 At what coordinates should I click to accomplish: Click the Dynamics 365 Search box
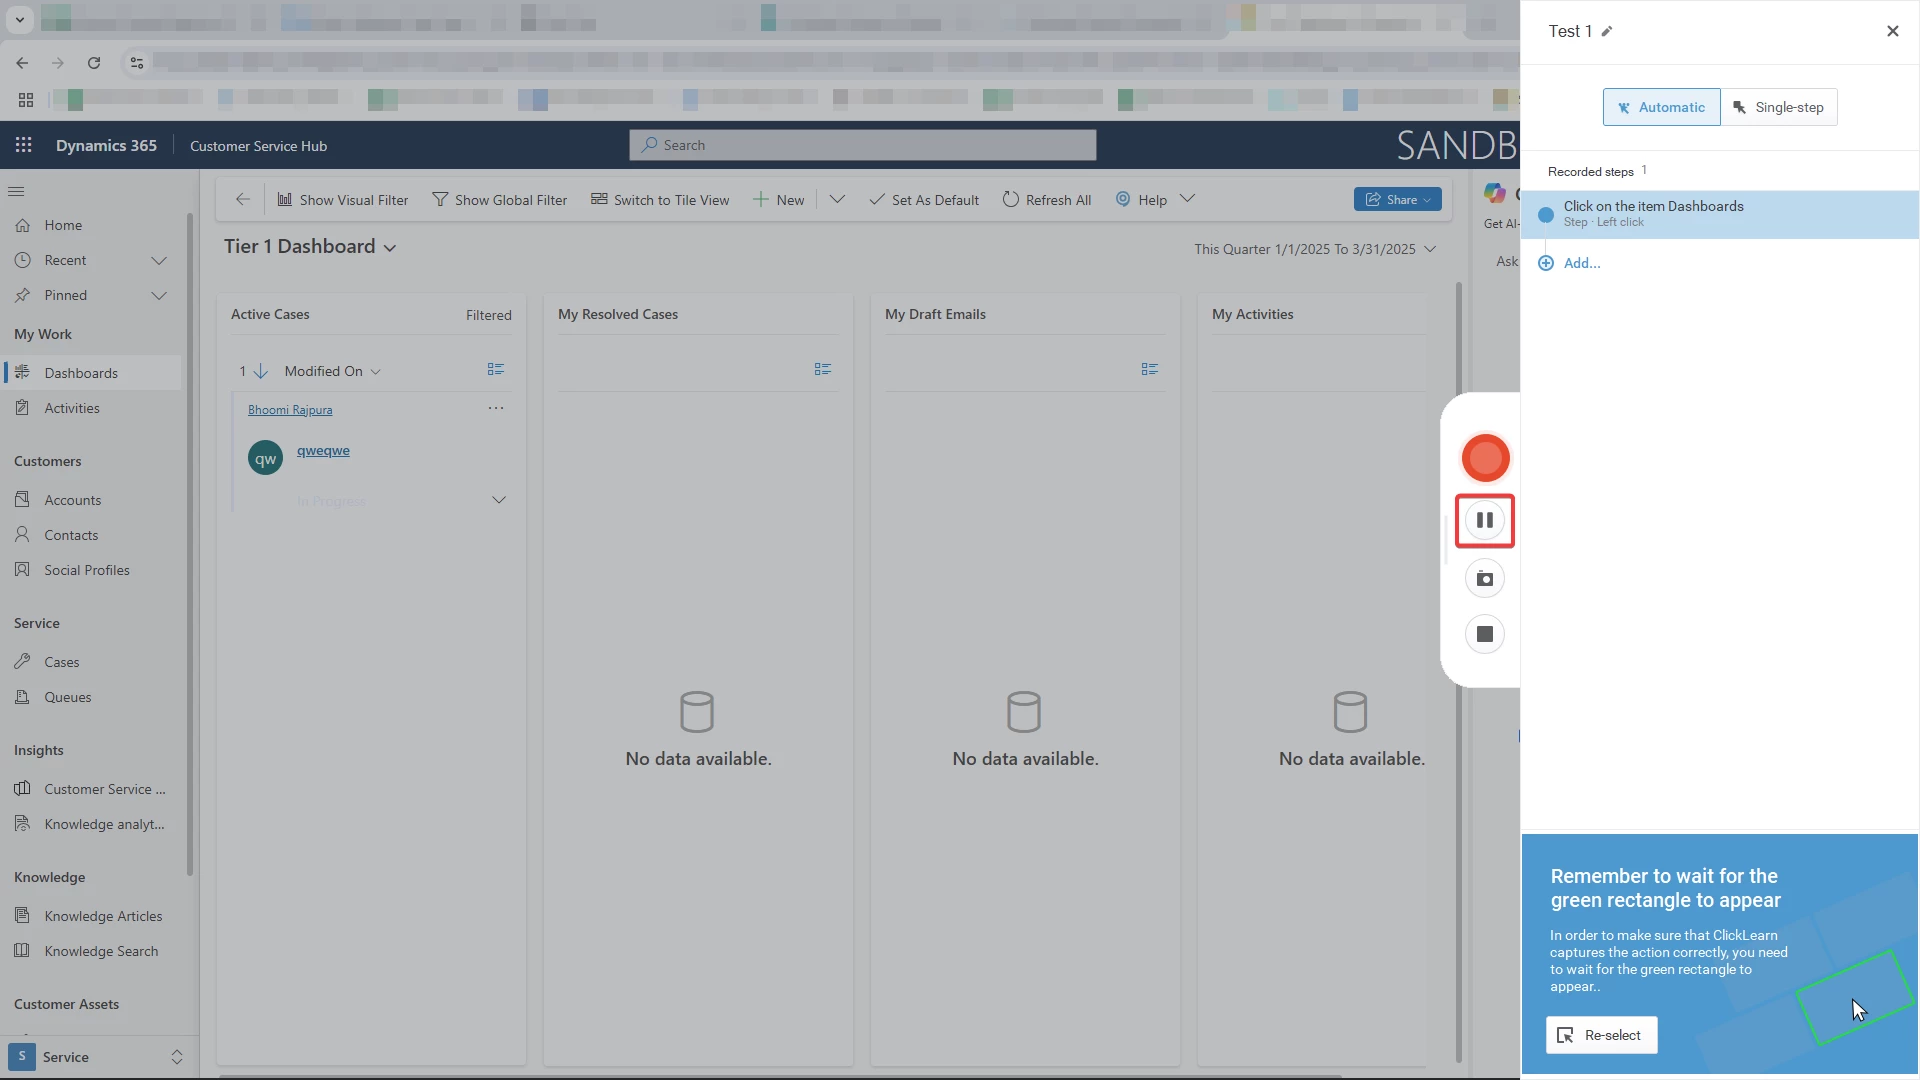pyautogui.click(x=862, y=145)
